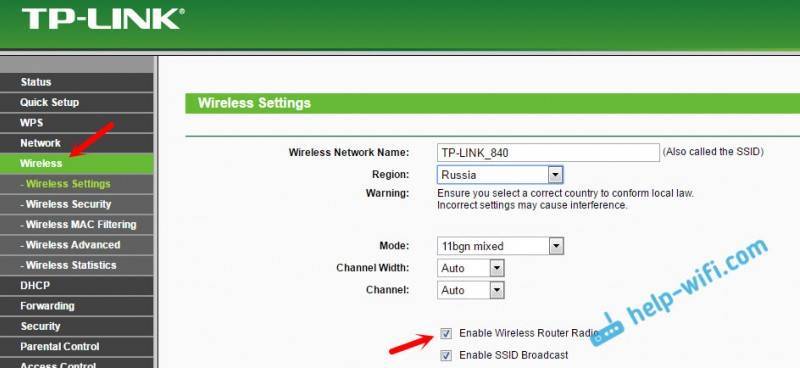Screen dimensions: 800x368
Task: View Wireless Statistics page
Action: pyautogui.click(x=77, y=265)
